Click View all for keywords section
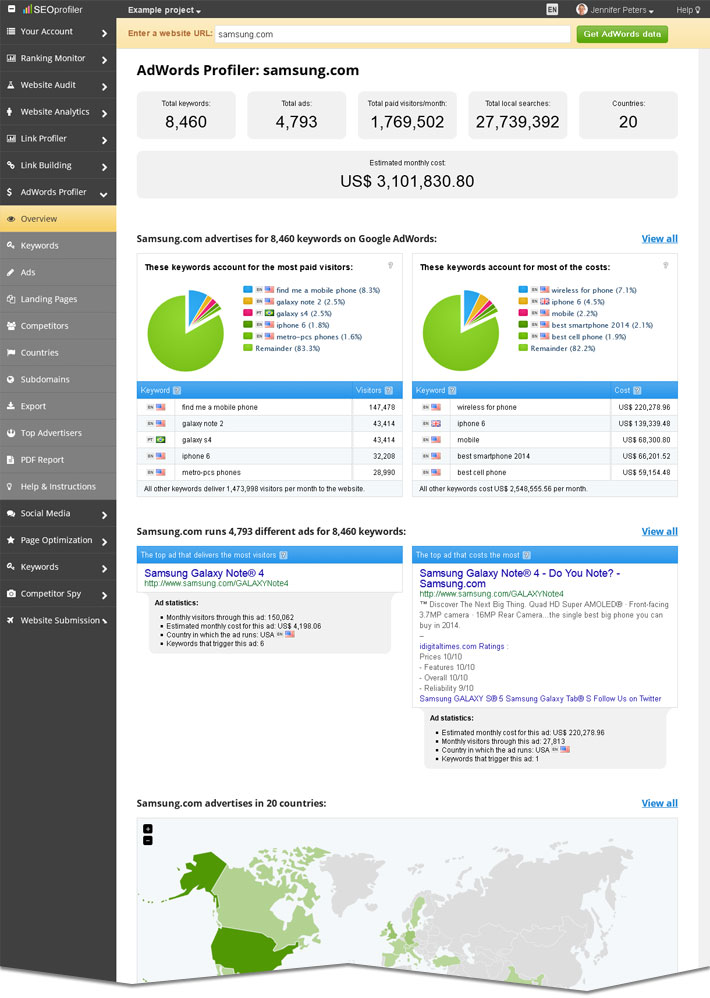710x998 pixels. coord(659,239)
